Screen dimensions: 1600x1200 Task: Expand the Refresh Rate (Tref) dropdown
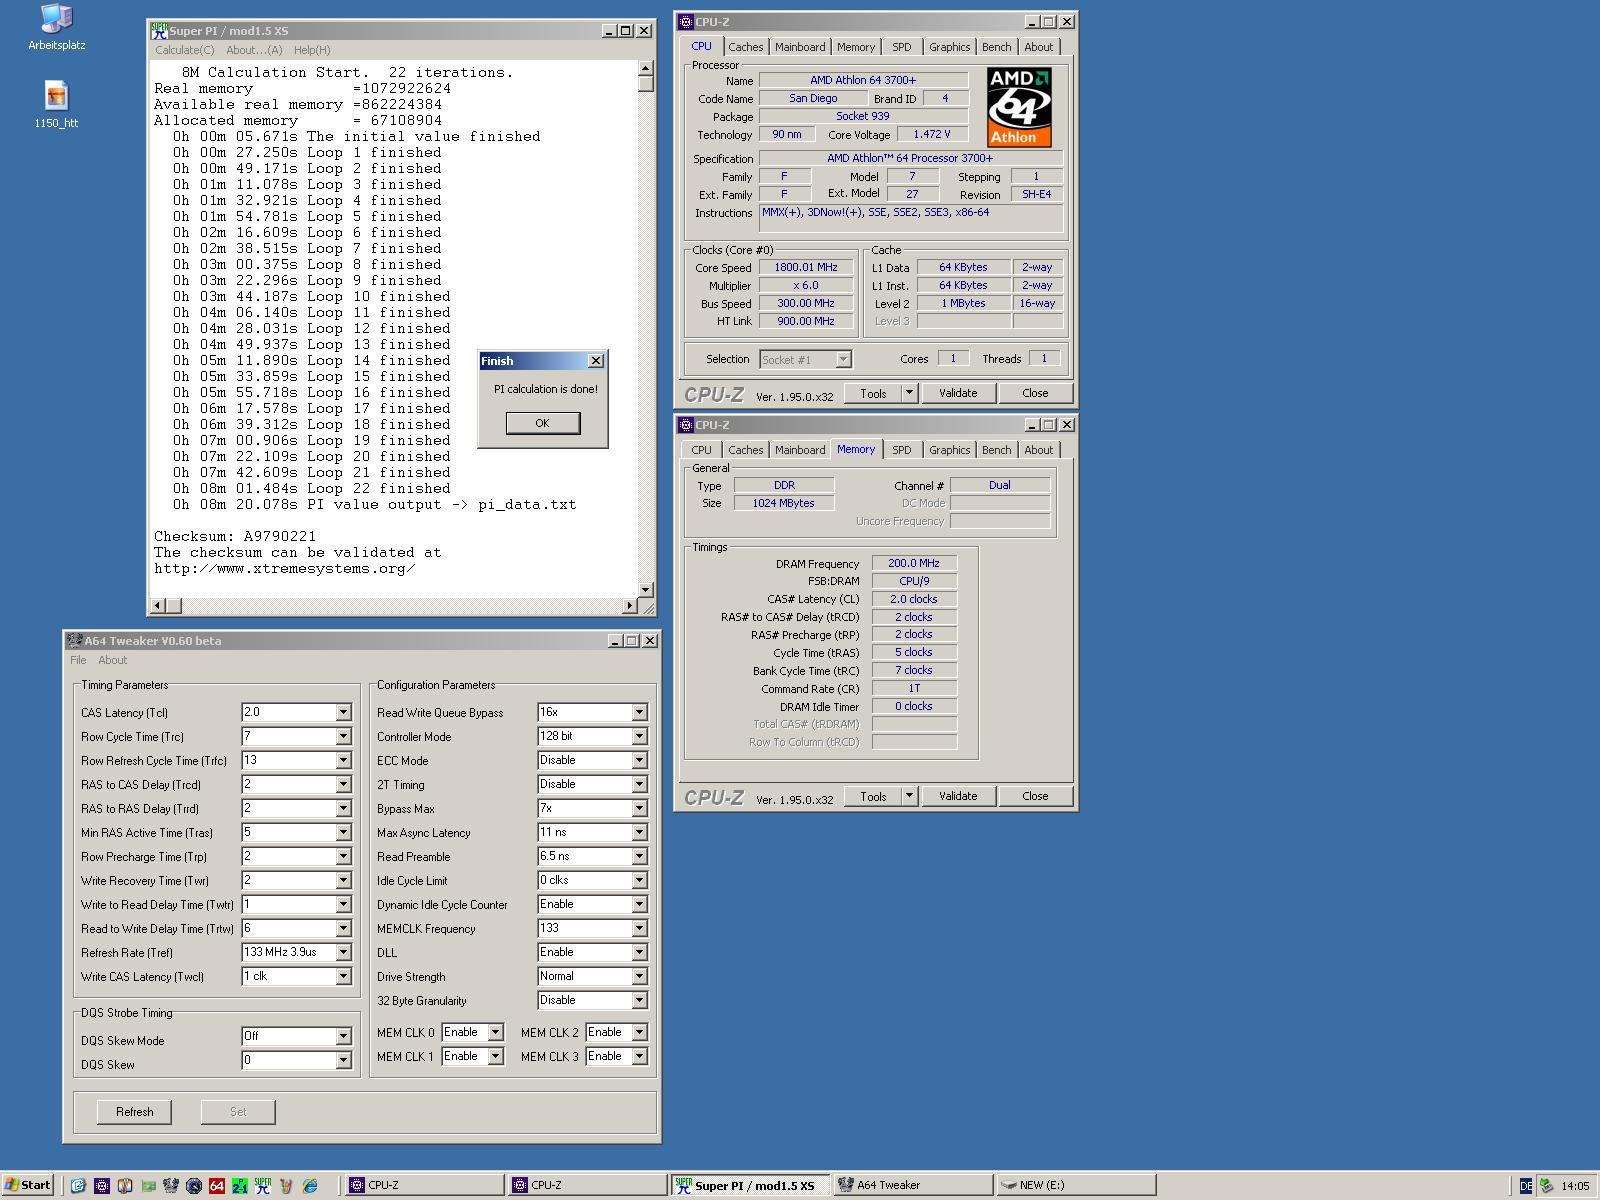(343, 952)
